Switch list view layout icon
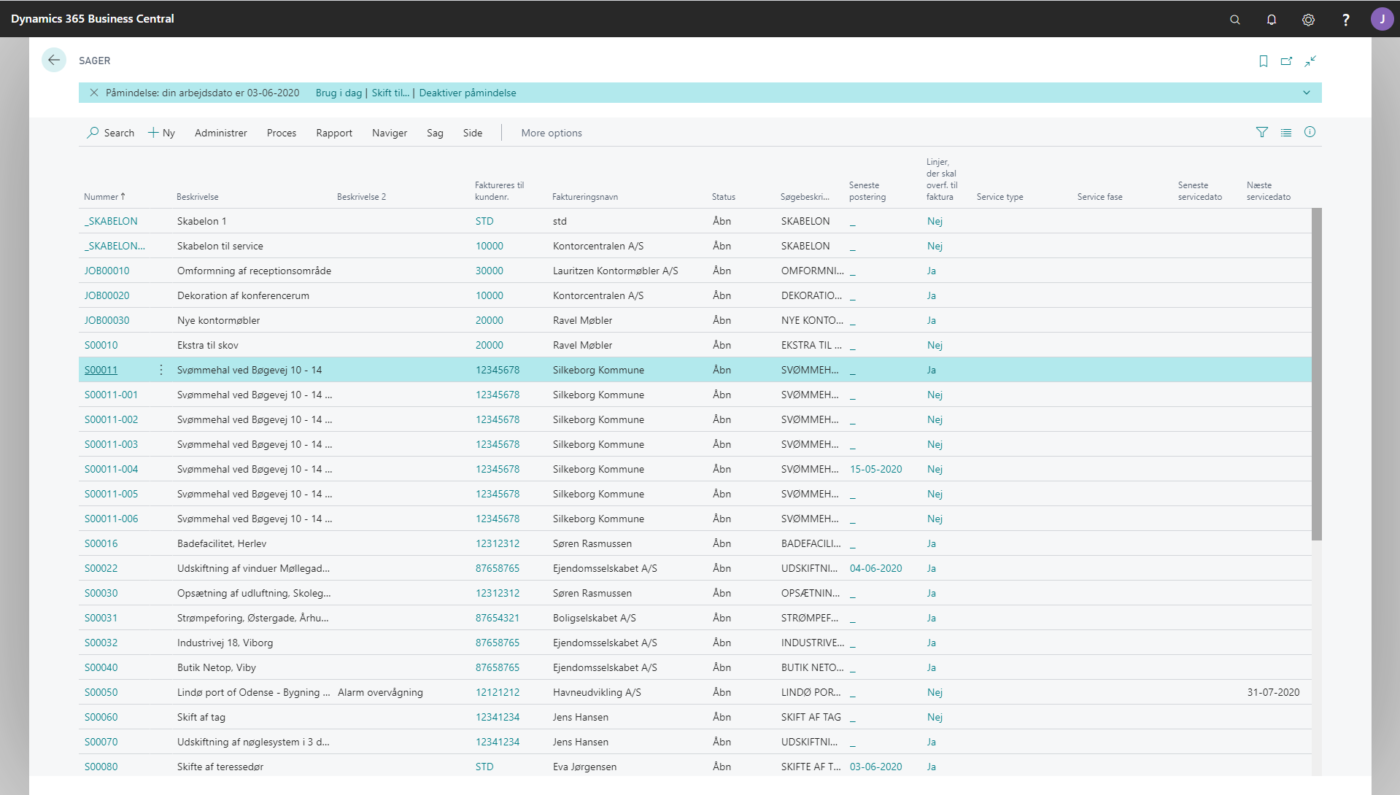 [x=1286, y=132]
